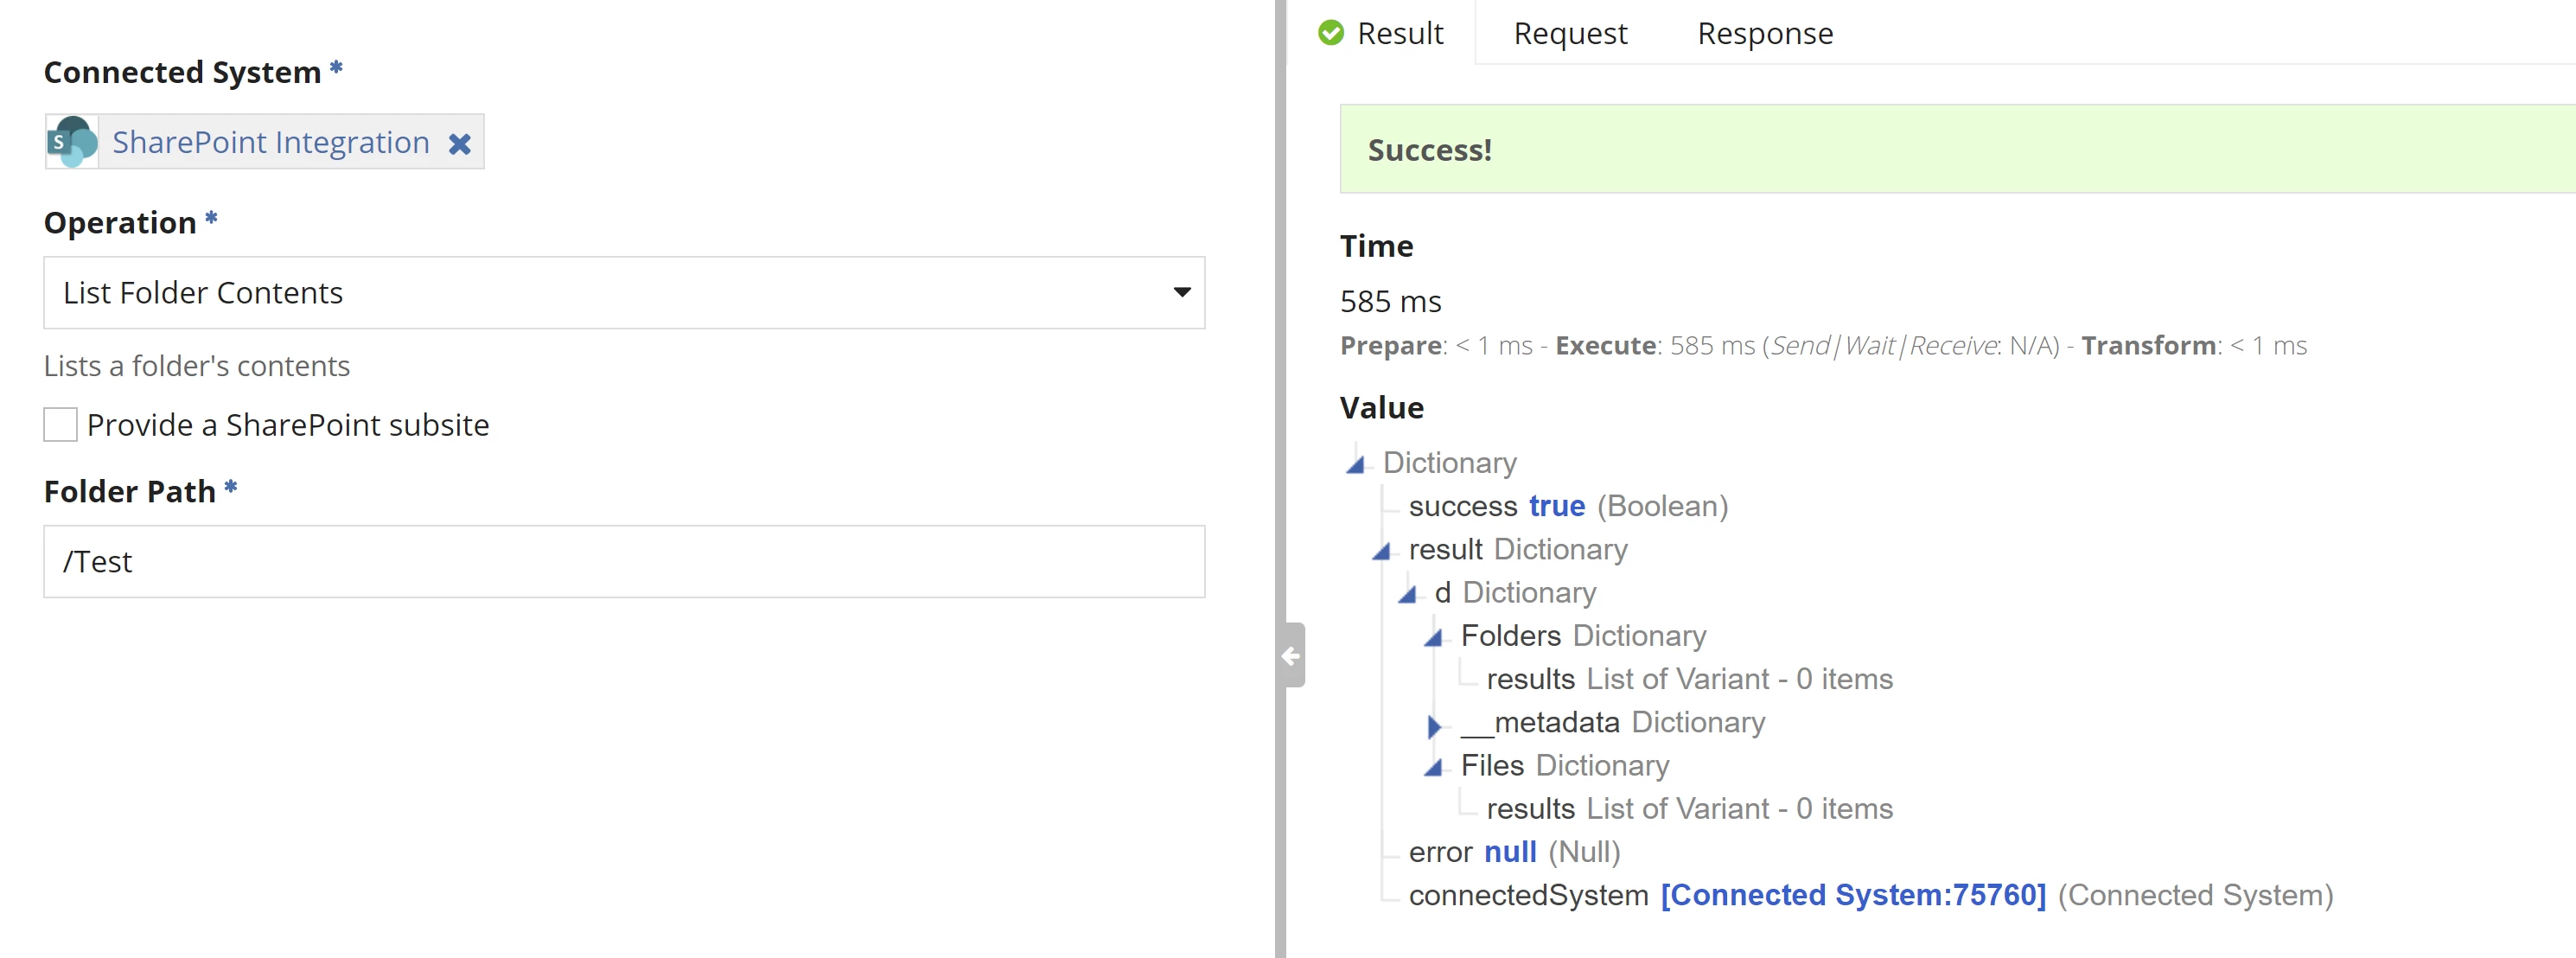Select the Folders results list item

pos(1689,679)
